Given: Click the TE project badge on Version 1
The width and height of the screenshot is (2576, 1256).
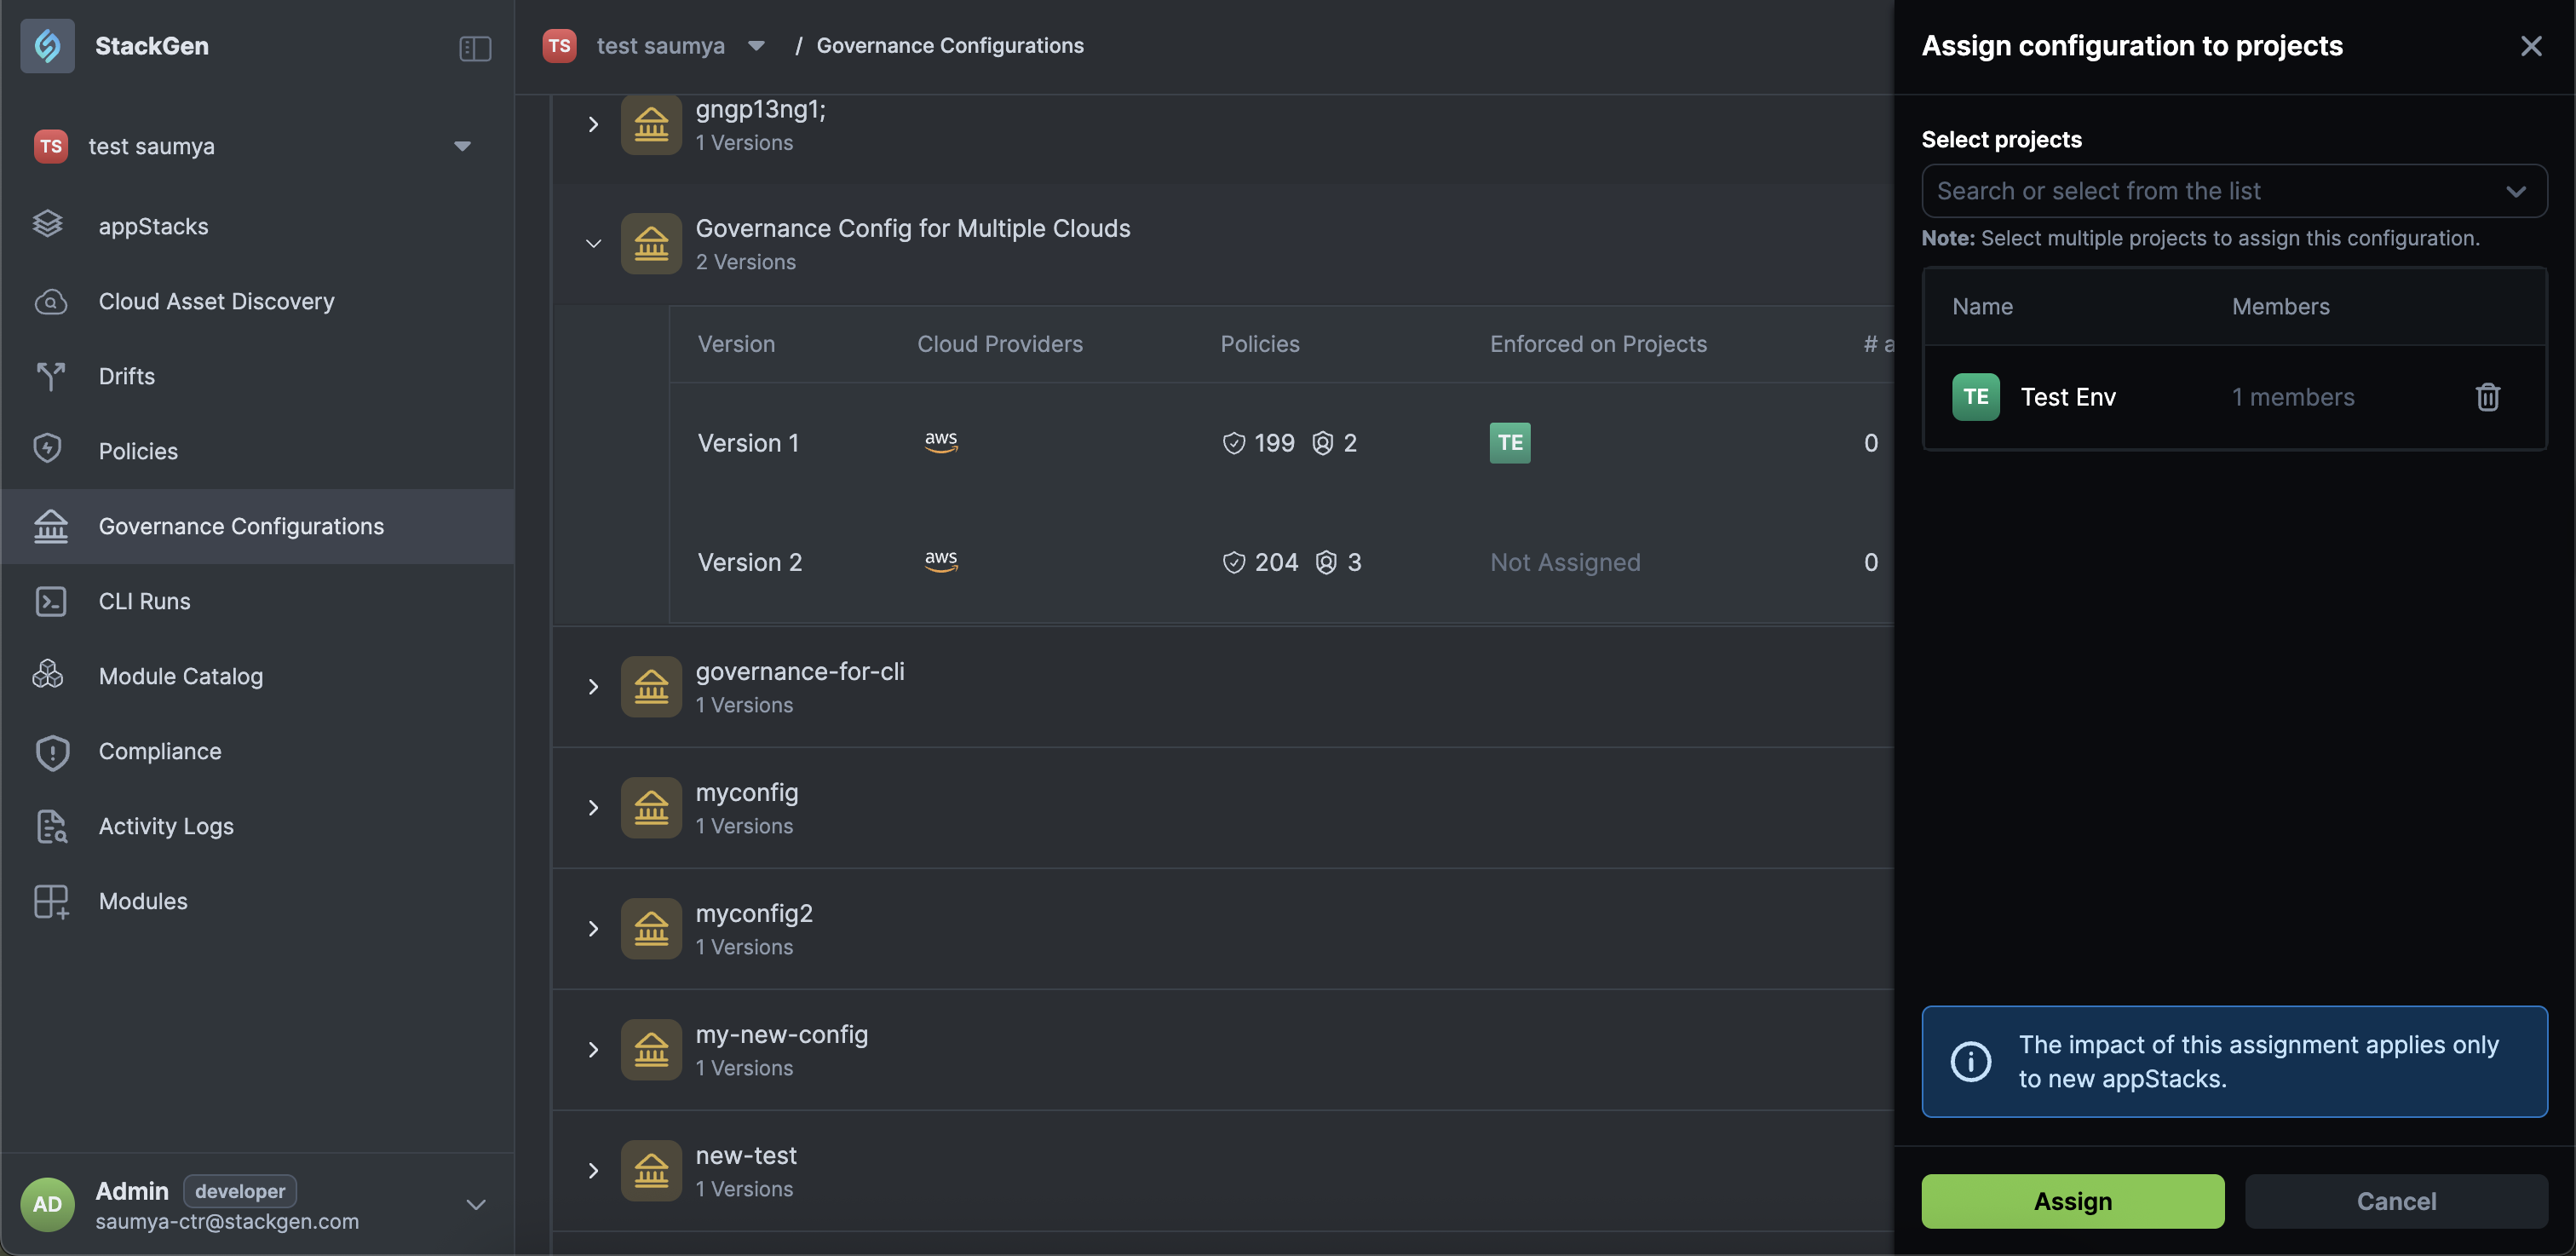Looking at the screenshot, I should click(x=1509, y=442).
